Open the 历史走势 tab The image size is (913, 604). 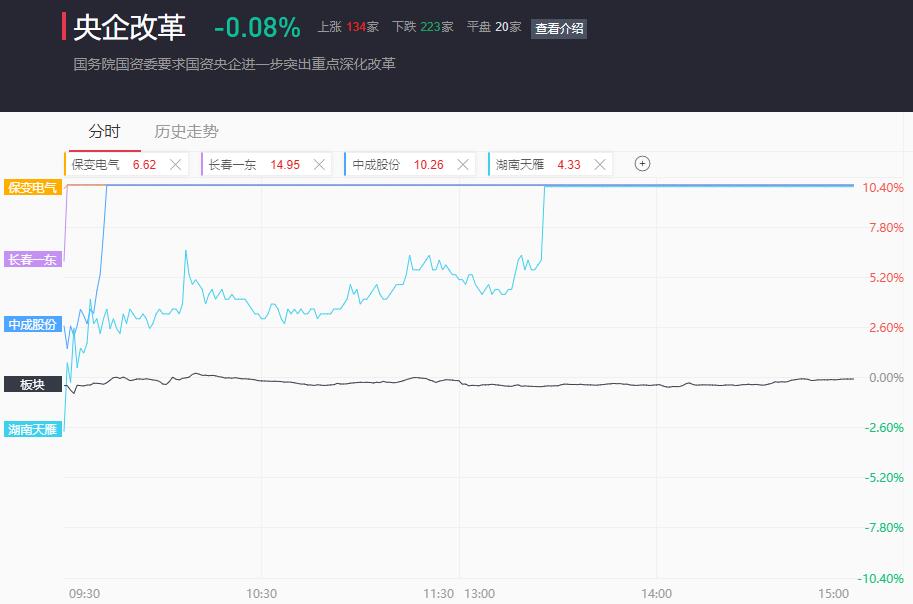click(x=186, y=131)
